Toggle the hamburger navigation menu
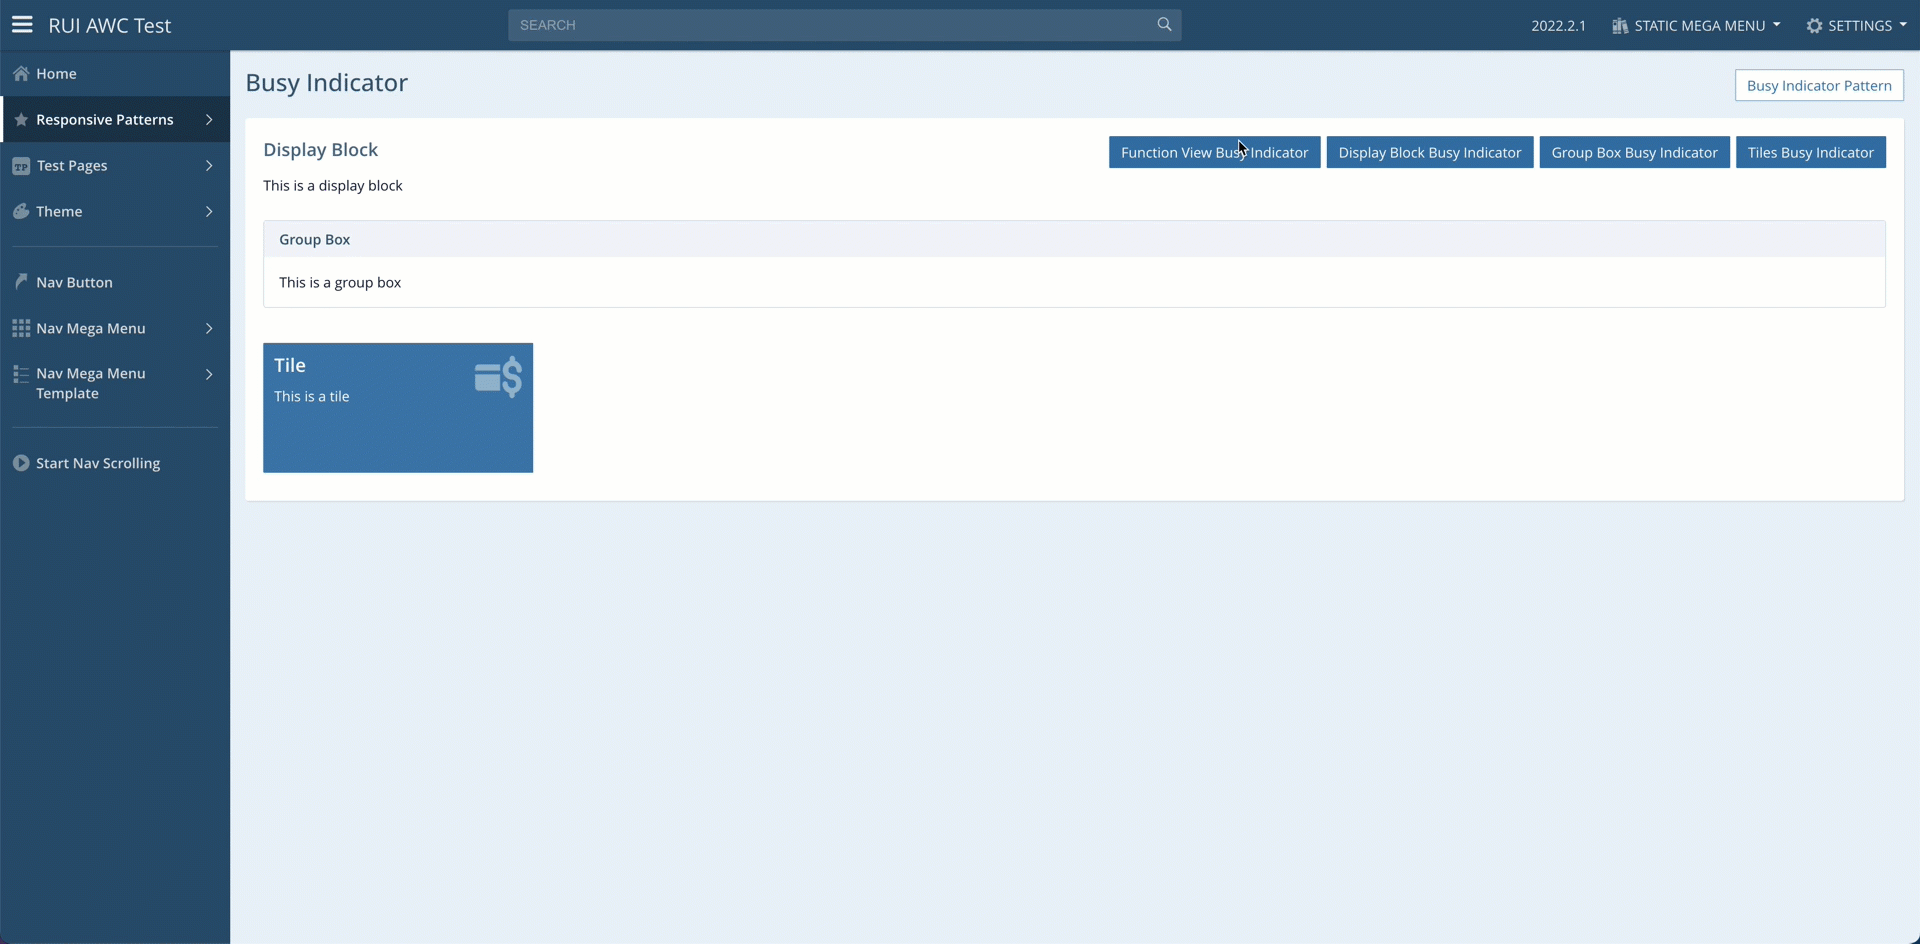This screenshot has height=944, width=1920. 22,25
